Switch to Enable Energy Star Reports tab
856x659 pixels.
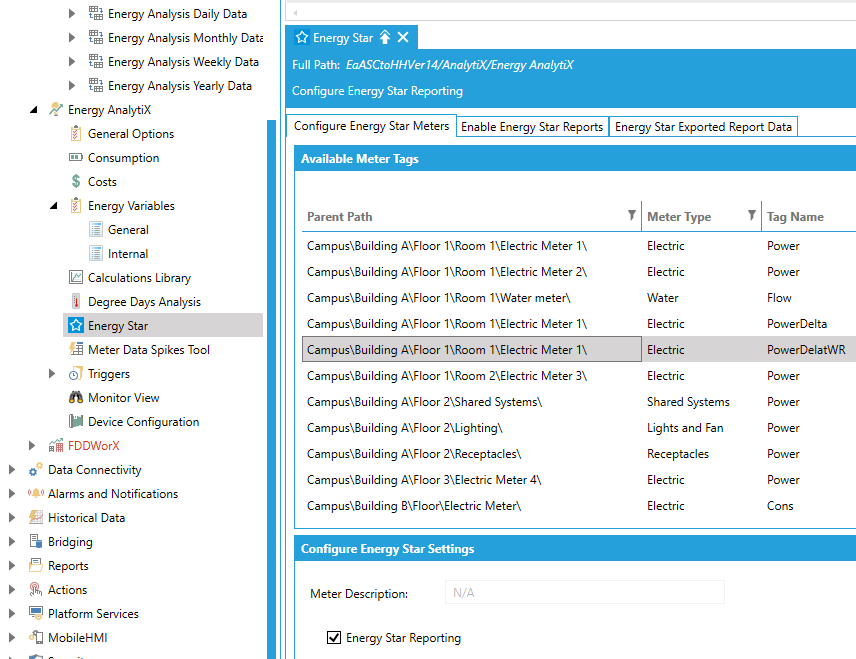click(x=532, y=127)
